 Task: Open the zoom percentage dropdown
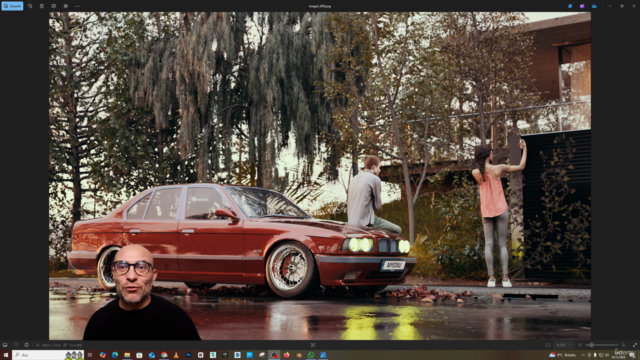pos(563,345)
